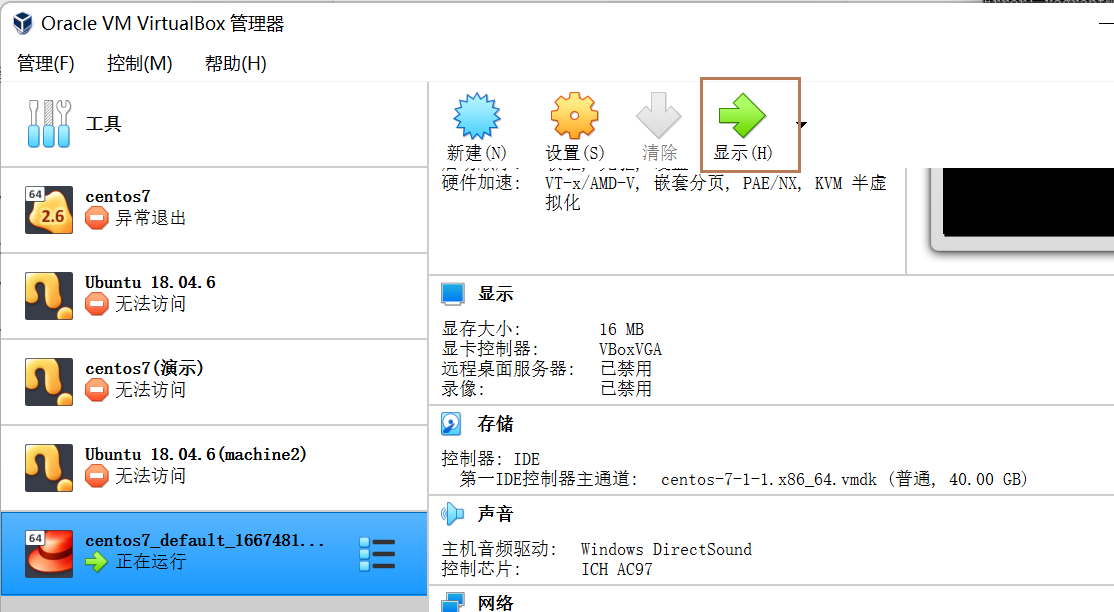Click the 录像 已禁用 value
Viewport: 1114px width, 612px height.
tap(625, 389)
